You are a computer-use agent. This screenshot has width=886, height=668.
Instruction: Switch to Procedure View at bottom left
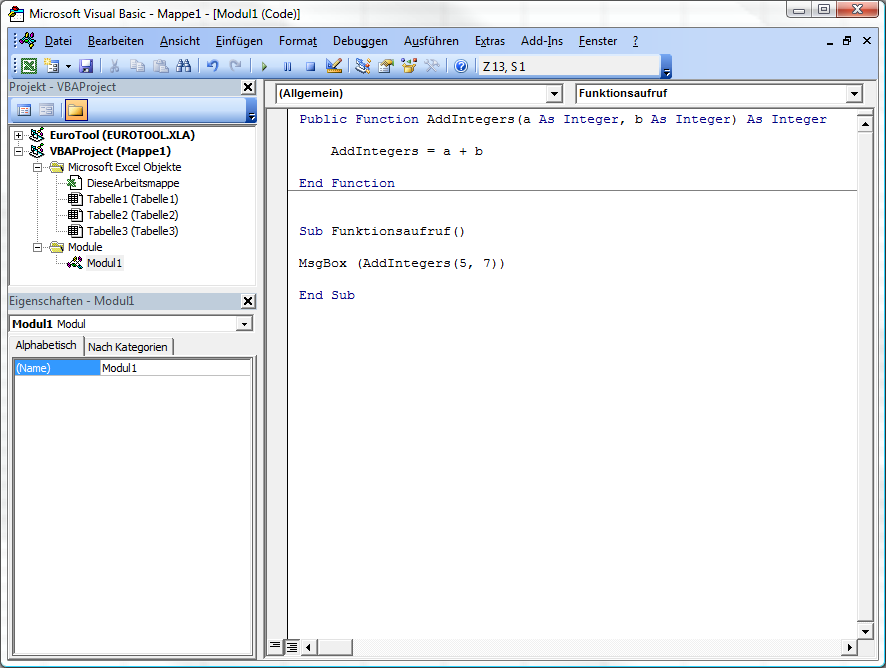[275, 647]
